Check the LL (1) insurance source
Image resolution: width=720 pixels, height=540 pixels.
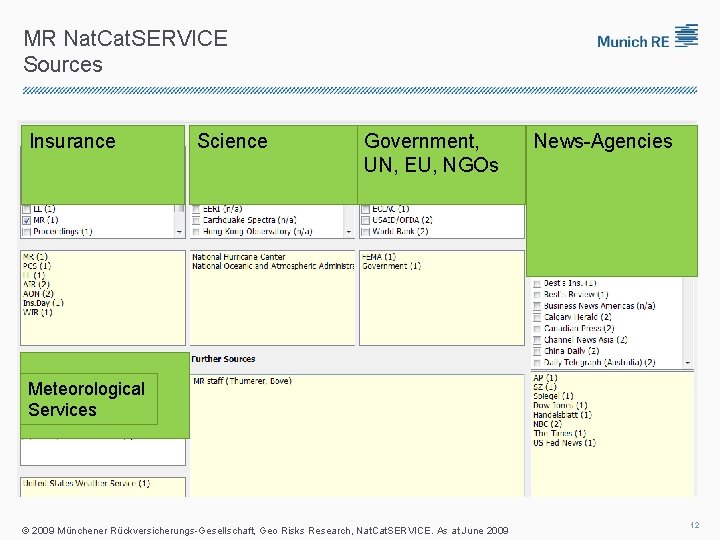(26, 209)
